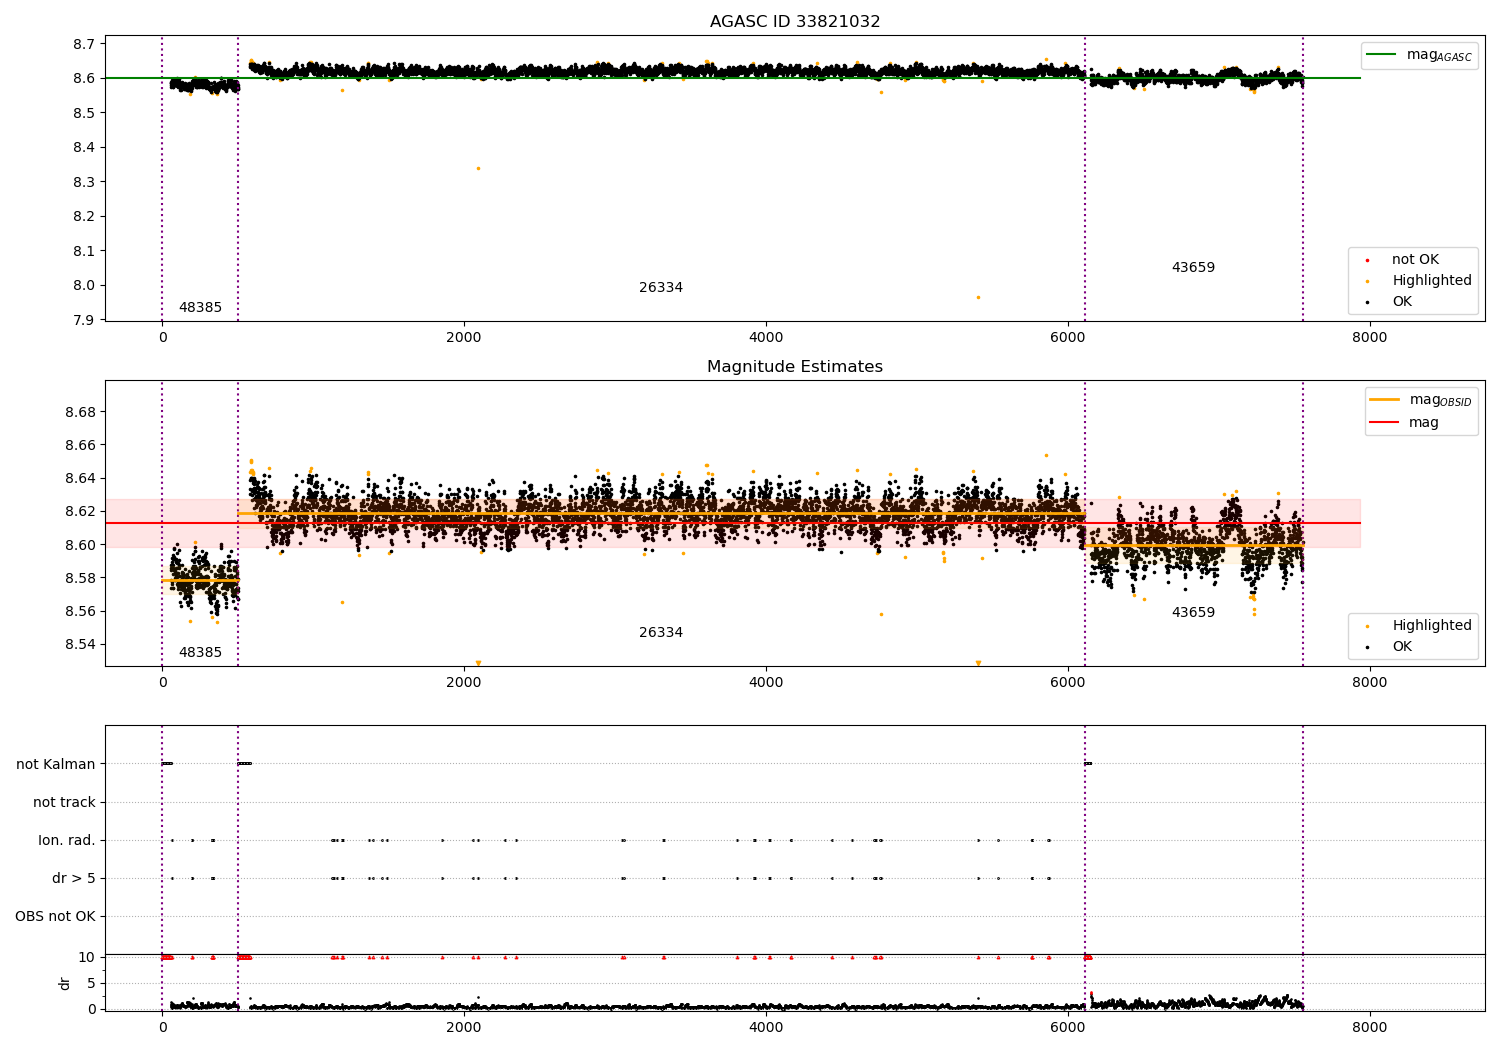Click the 8000 x-tick under Magnitude Estimates plot
The width and height of the screenshot is (1500, 1050).
[1370, 683]
